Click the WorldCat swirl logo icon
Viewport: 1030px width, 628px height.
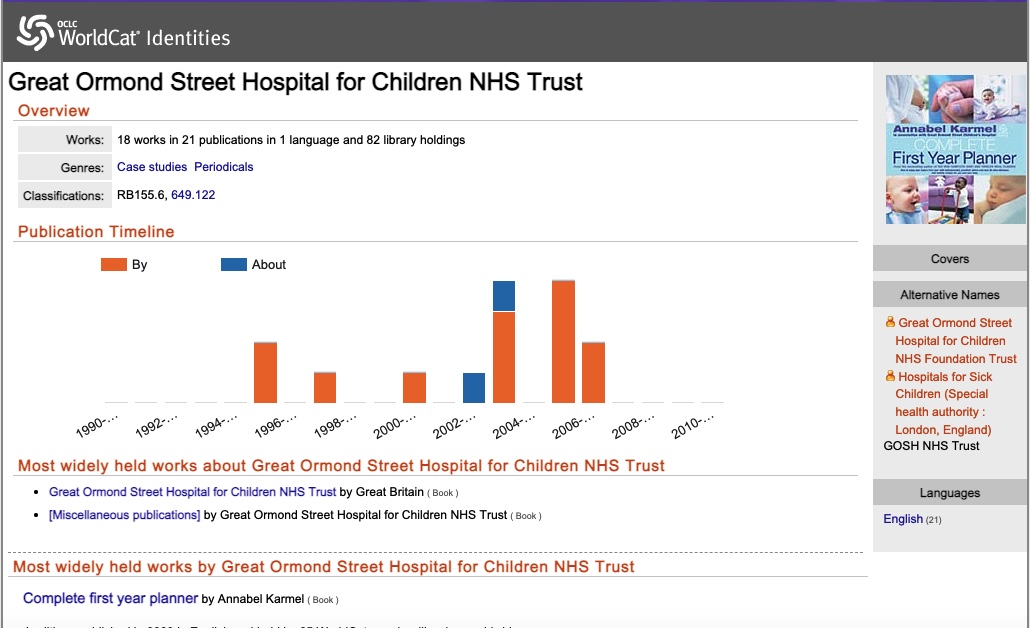click(x=34, y=33)
